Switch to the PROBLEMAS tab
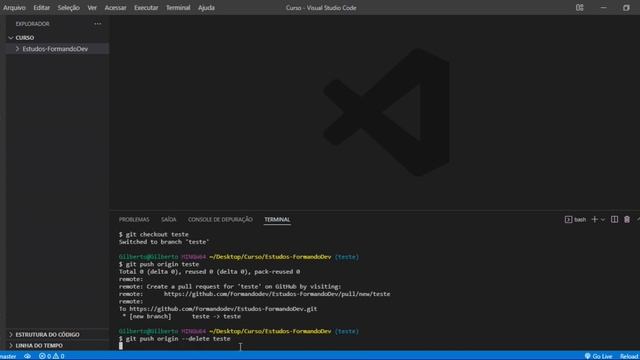This screenshot has width=640, height=360. pyautogui.click(x=134, y=220)
